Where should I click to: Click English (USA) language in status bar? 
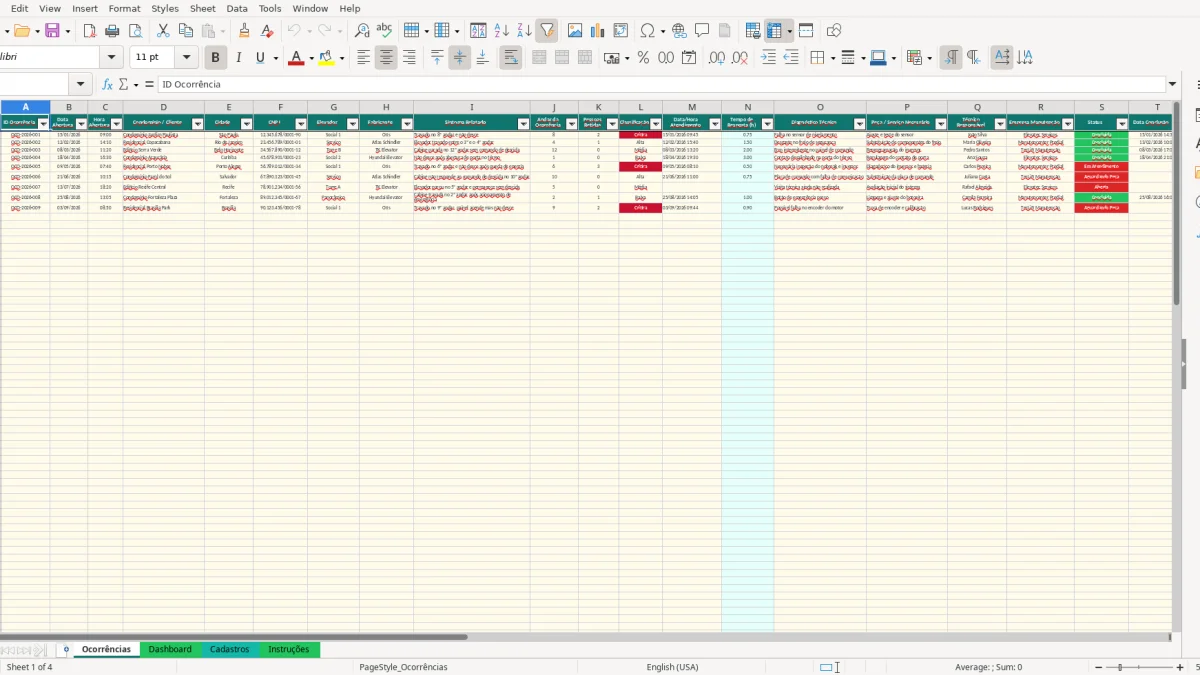(673, 667)
